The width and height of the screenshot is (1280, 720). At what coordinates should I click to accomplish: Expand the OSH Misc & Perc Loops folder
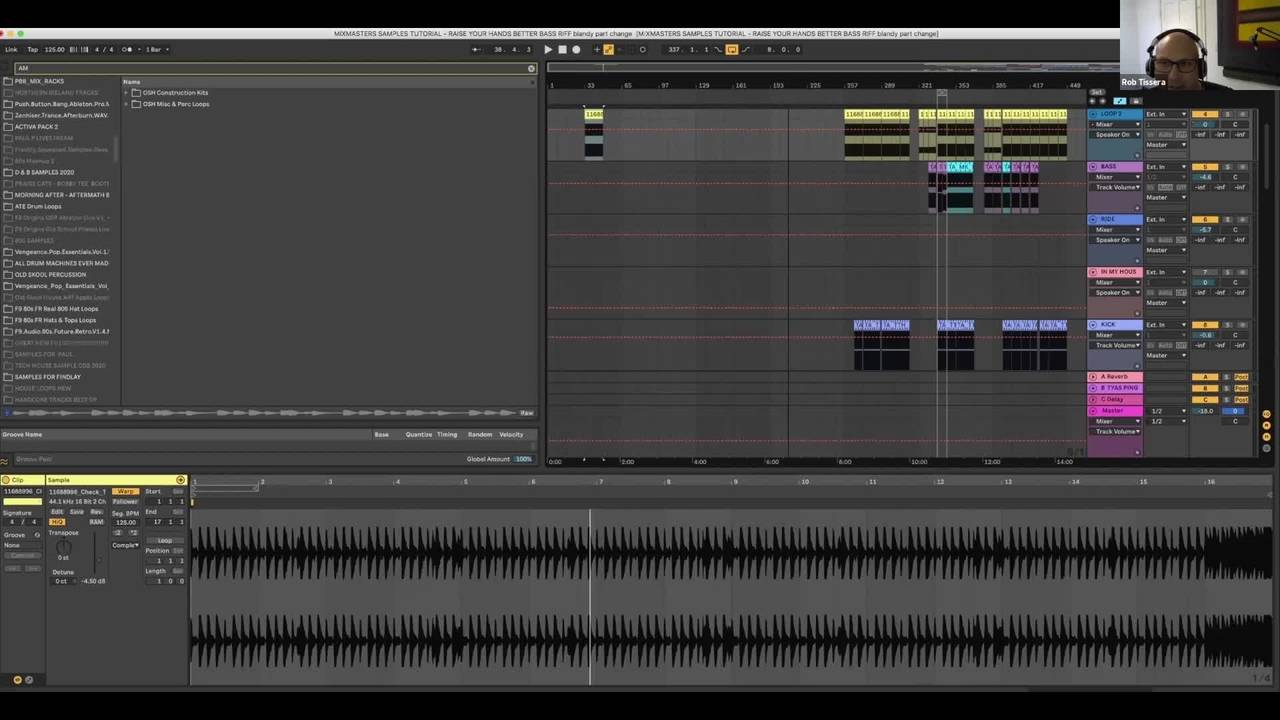[127, 104]
